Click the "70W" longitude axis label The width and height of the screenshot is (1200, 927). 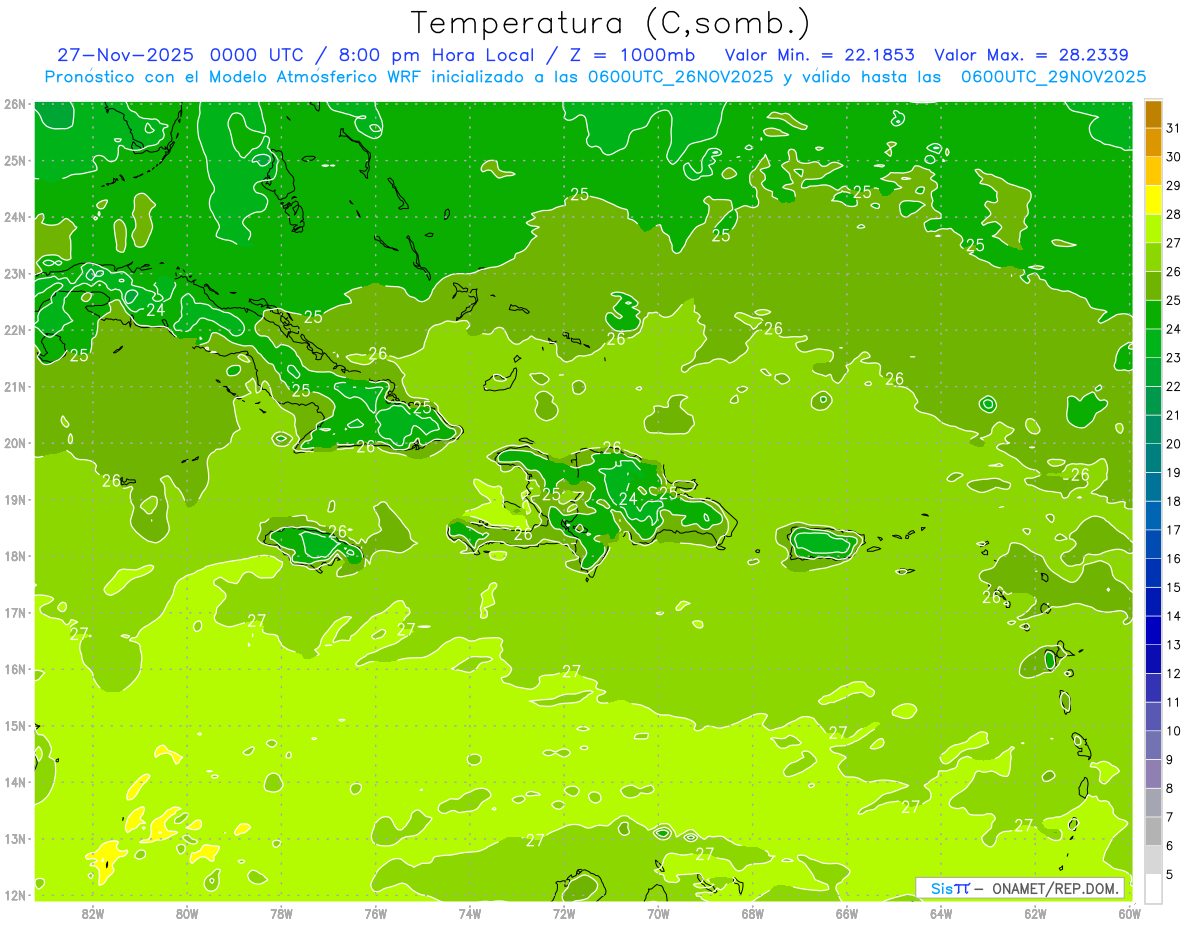[658, 912]
